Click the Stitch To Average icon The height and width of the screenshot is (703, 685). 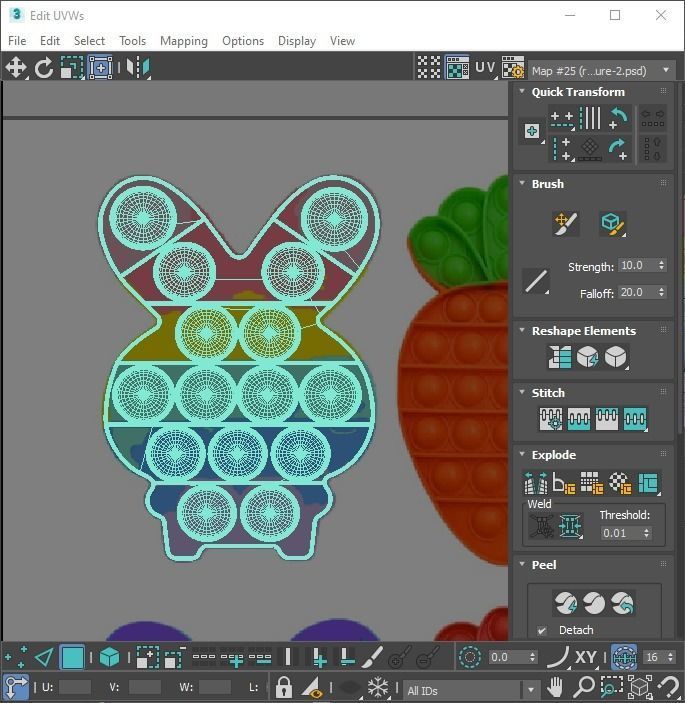click(x=579, y=418)
